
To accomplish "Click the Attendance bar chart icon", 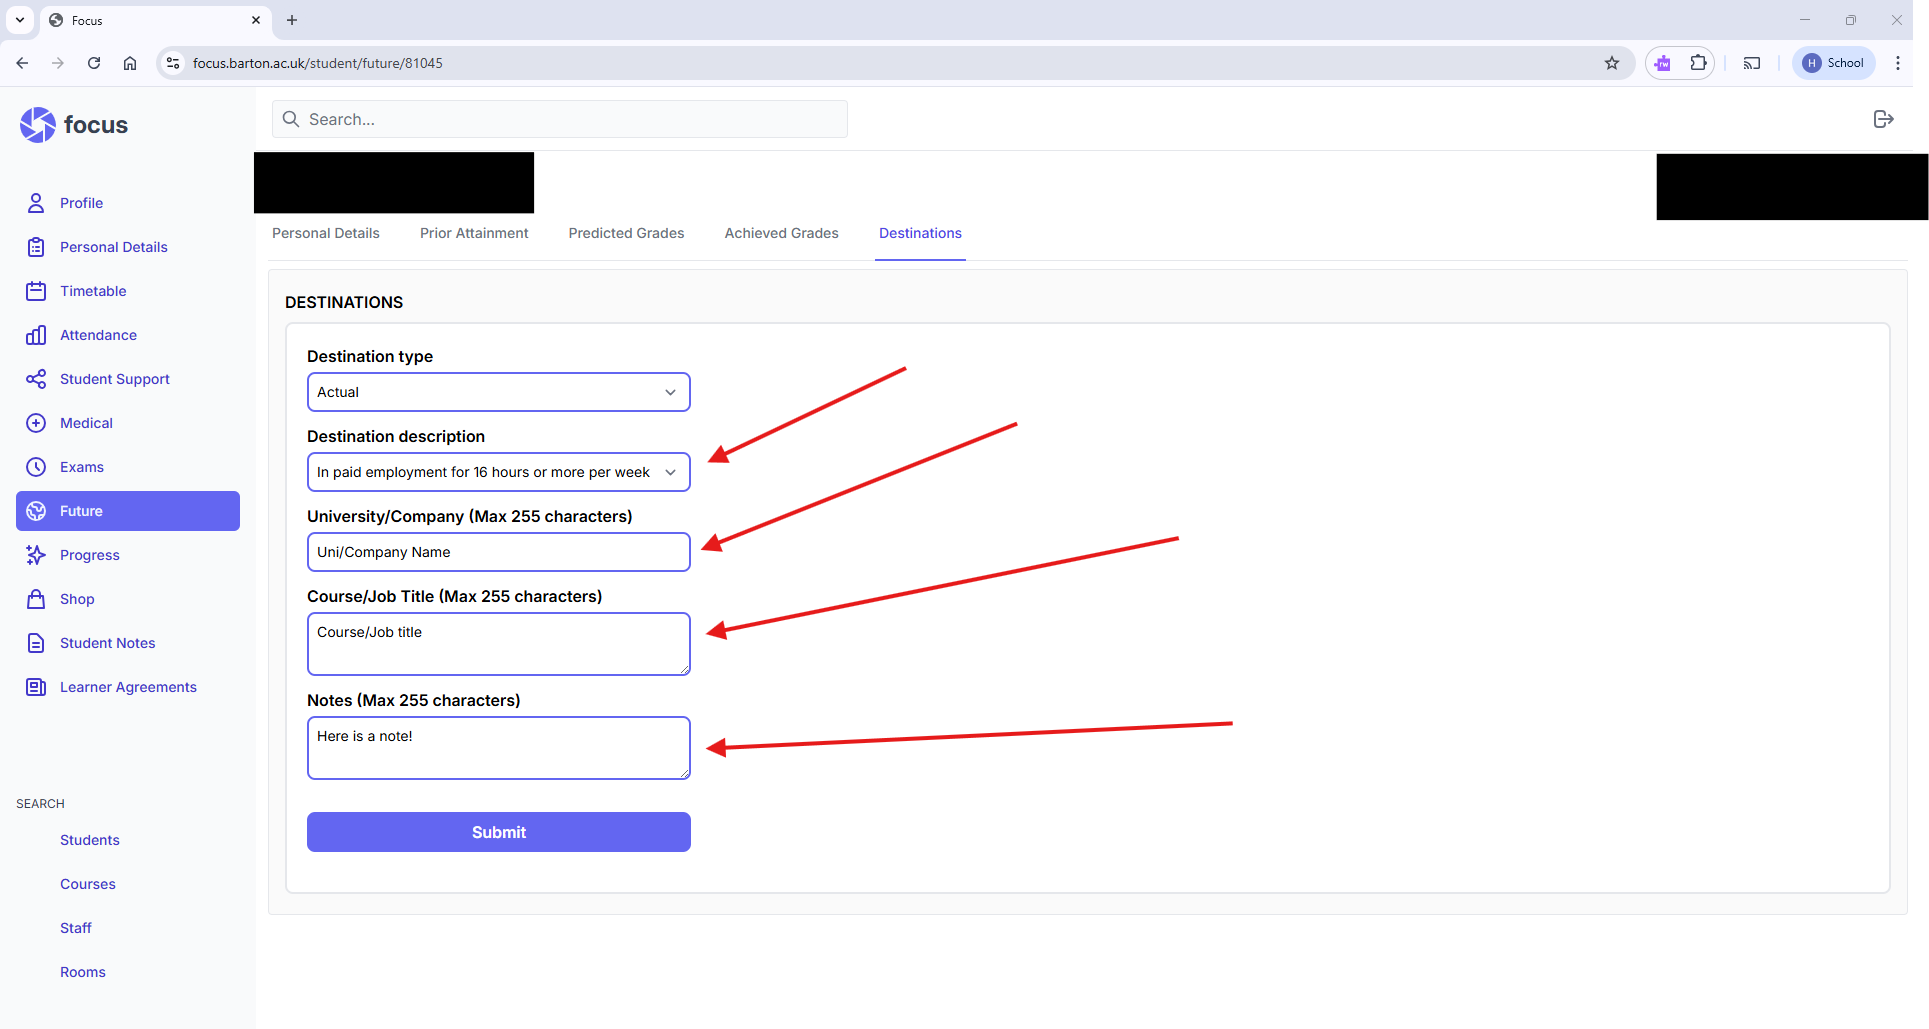I will [36, 335].
